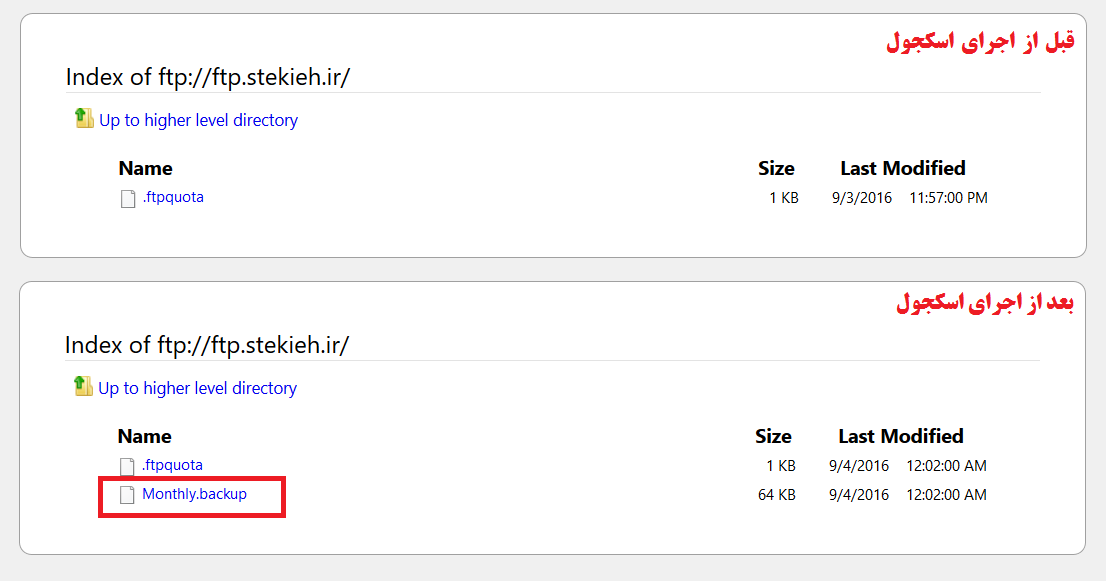Viewport: 1106px width, 581px height.
Task: Click the up-folder icon in the before-schedule listing
Action: pos(84,118)
